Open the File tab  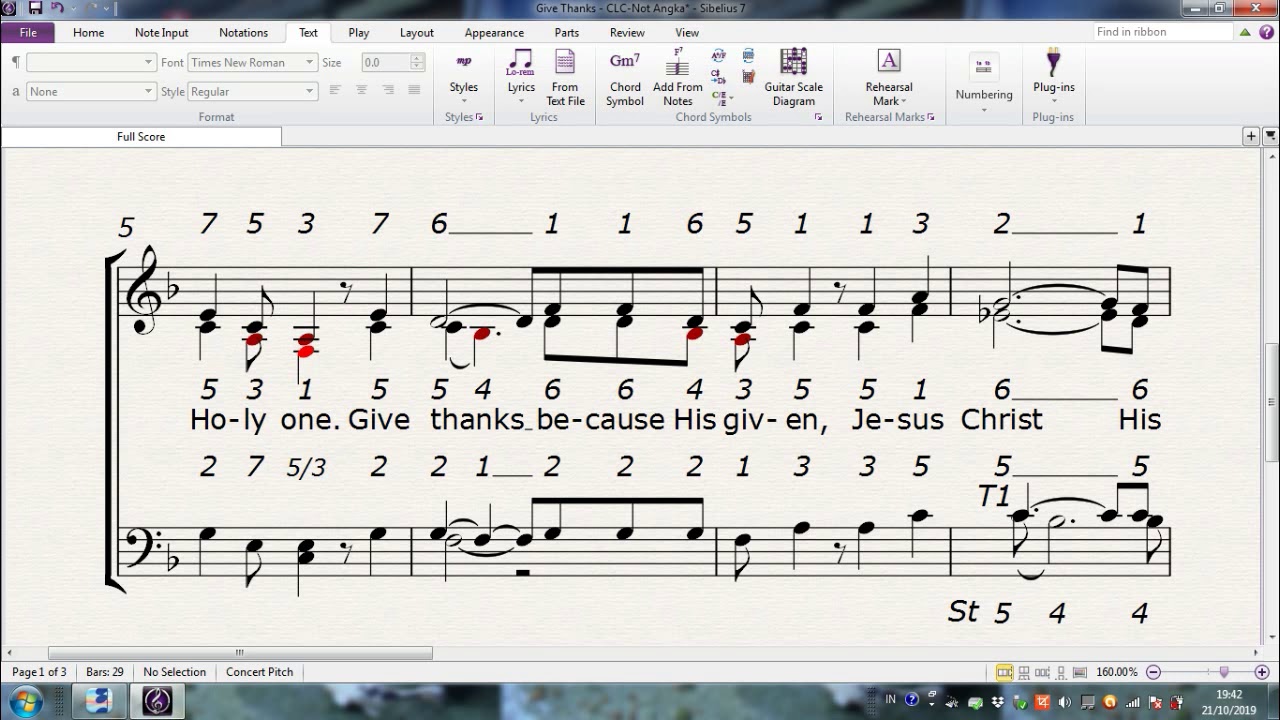pos(28,32)
